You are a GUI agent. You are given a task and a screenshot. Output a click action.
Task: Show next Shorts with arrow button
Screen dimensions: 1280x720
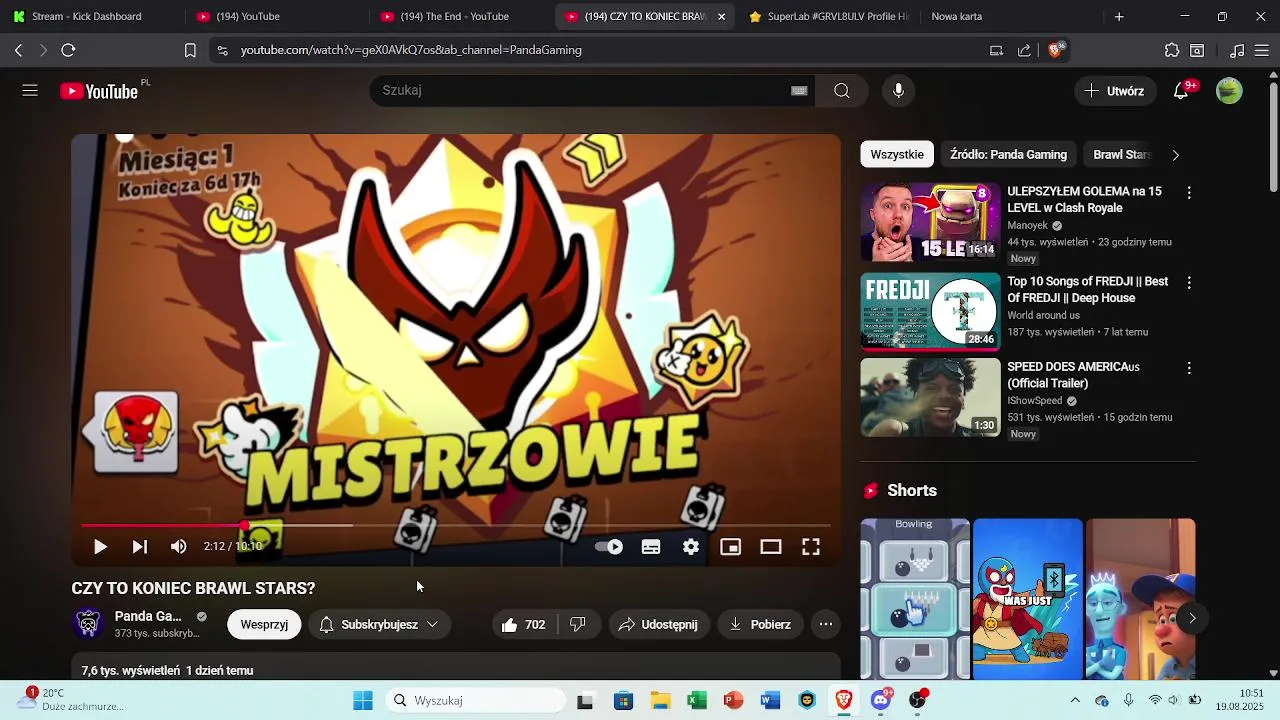pos(1192,618)
